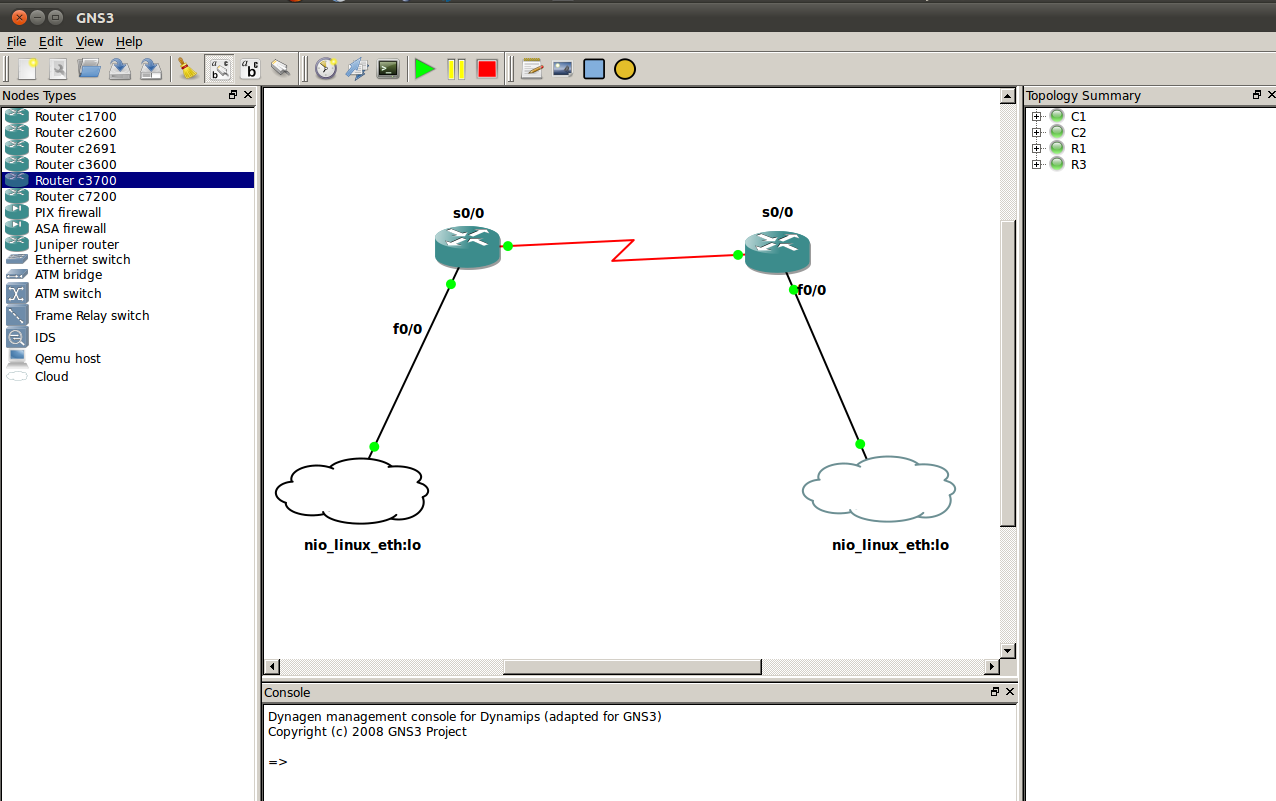The height and width of the screenshot is (801, 1276).
Task: Click the left router on the canvas
Action: tap(467, 246)
